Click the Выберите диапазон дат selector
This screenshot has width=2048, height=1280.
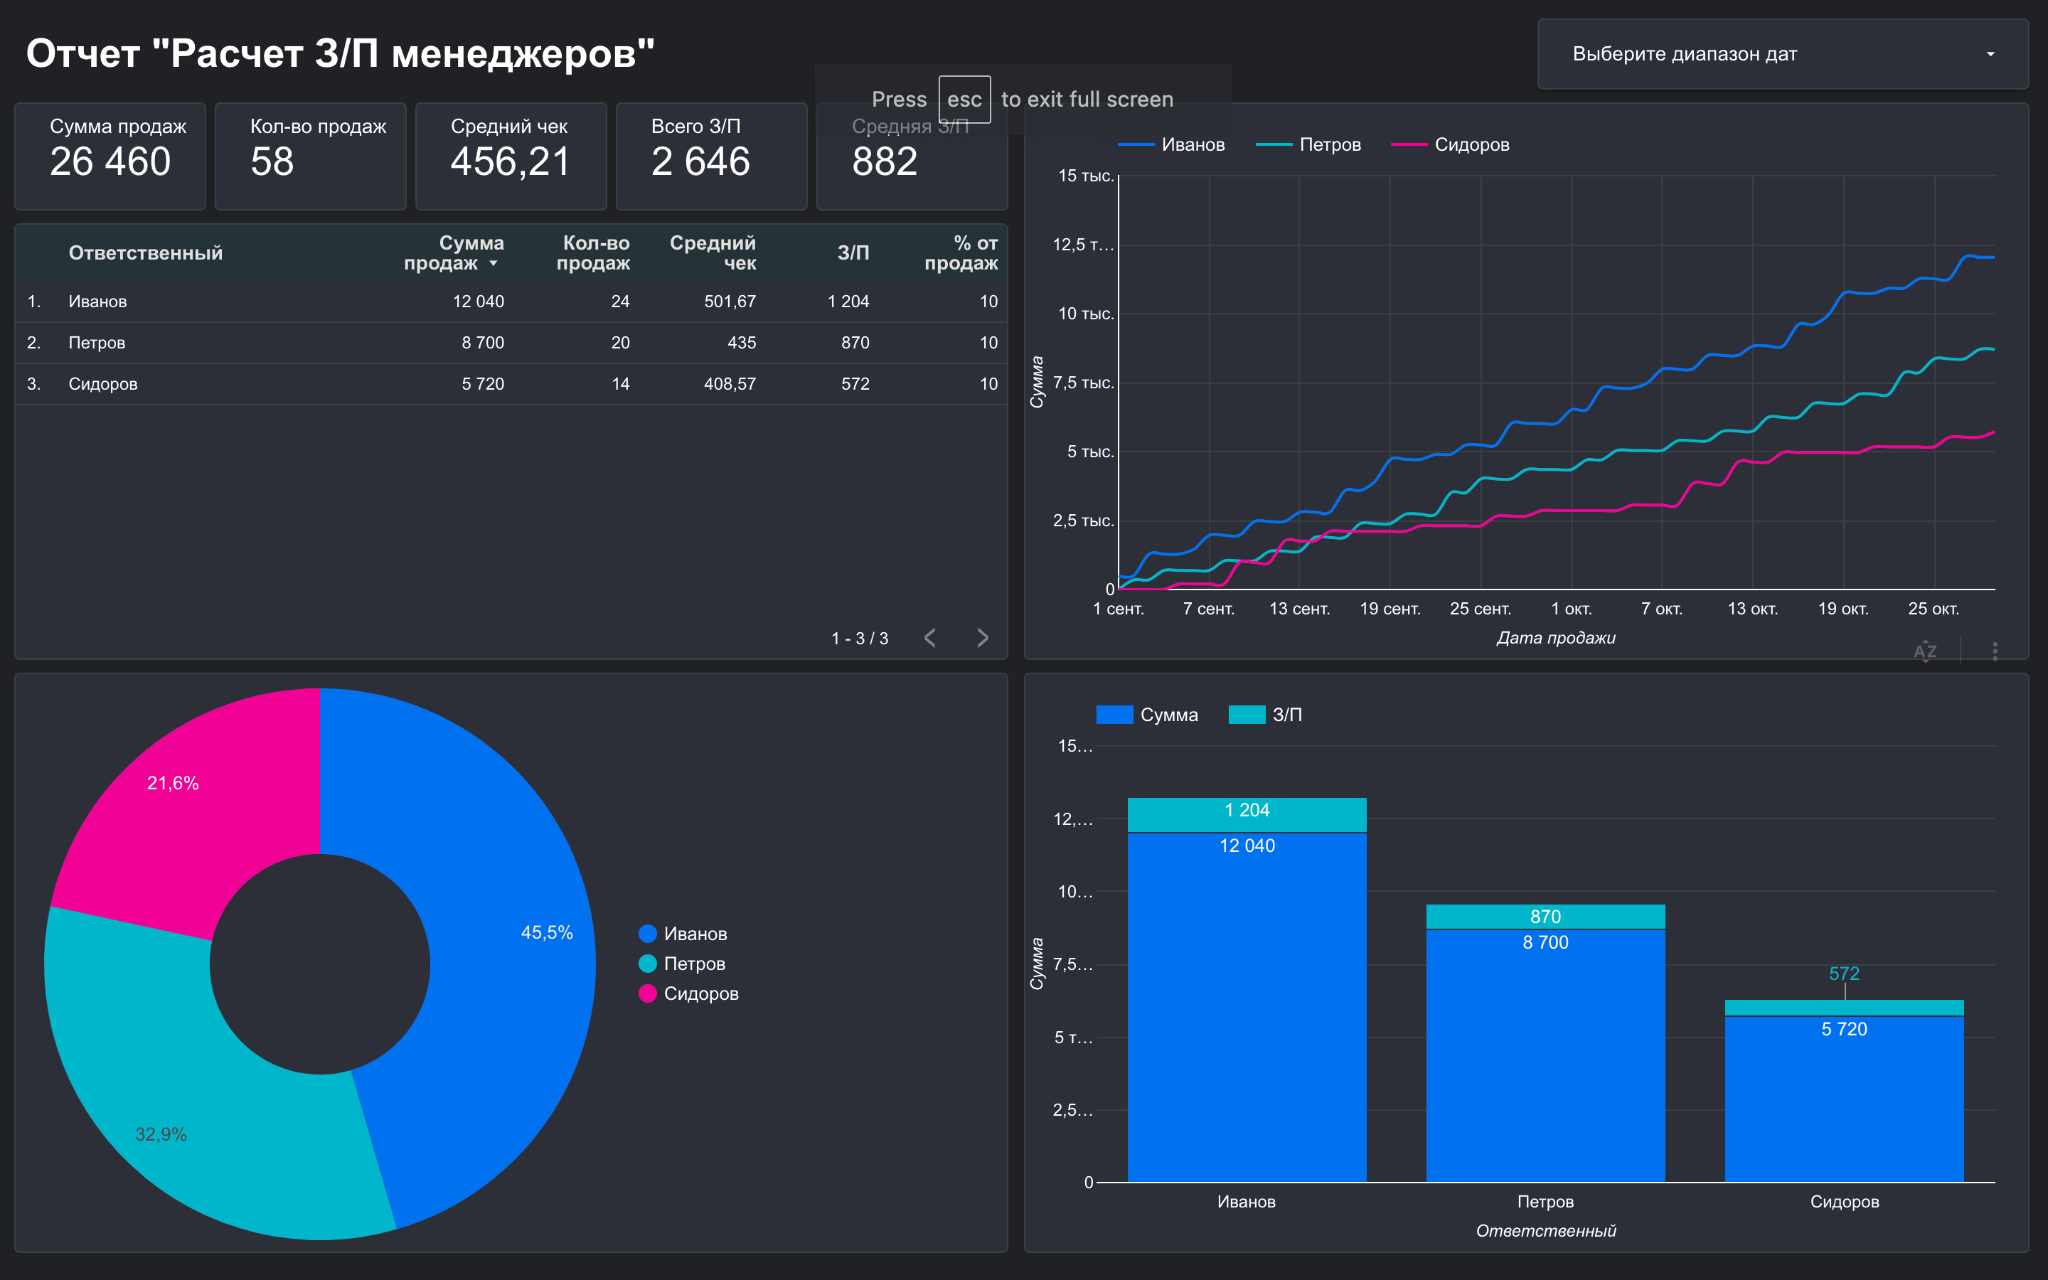[x=1782, y=54]
